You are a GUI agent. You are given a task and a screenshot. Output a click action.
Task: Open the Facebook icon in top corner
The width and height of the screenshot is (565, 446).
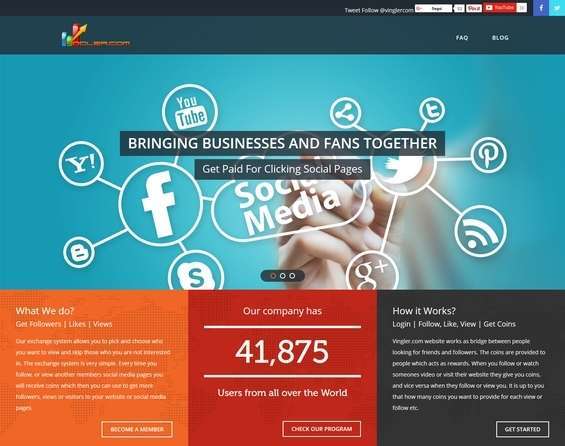[541, 8]
